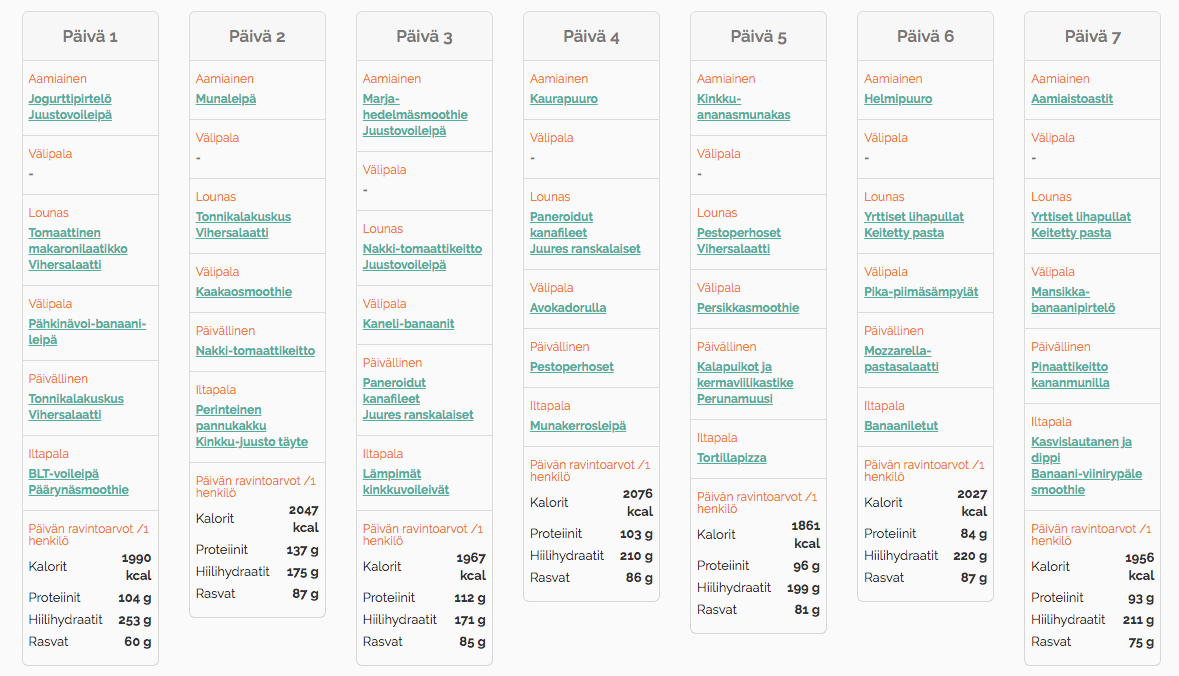Screen dimensions: 1179x676
Task: Click Kaurapuuro breakfast in Päivä 4
Action: point(564,99)
